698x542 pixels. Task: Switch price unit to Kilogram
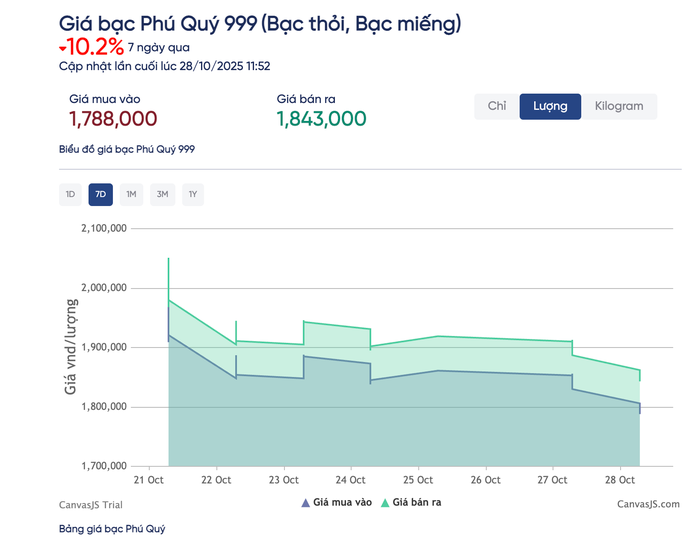coord(618,106)
